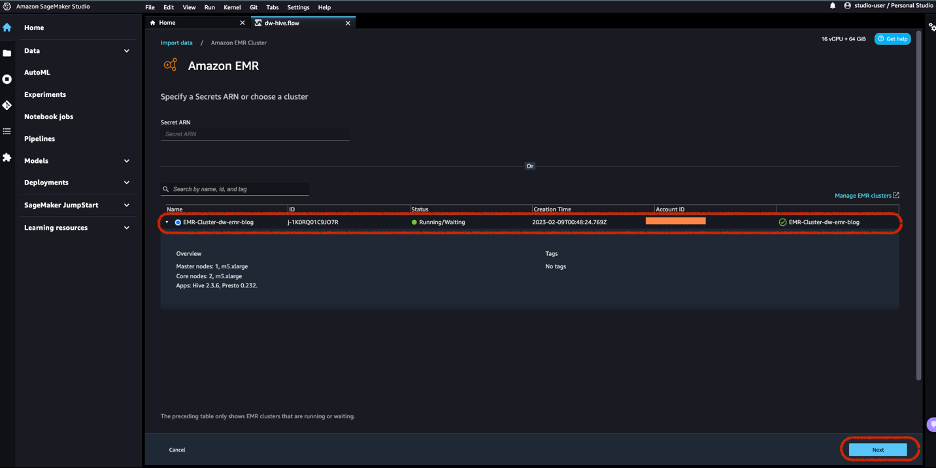Click the Running/Waiting status cell
This screenshot has width=936, height=468.
tap(438, 222)
